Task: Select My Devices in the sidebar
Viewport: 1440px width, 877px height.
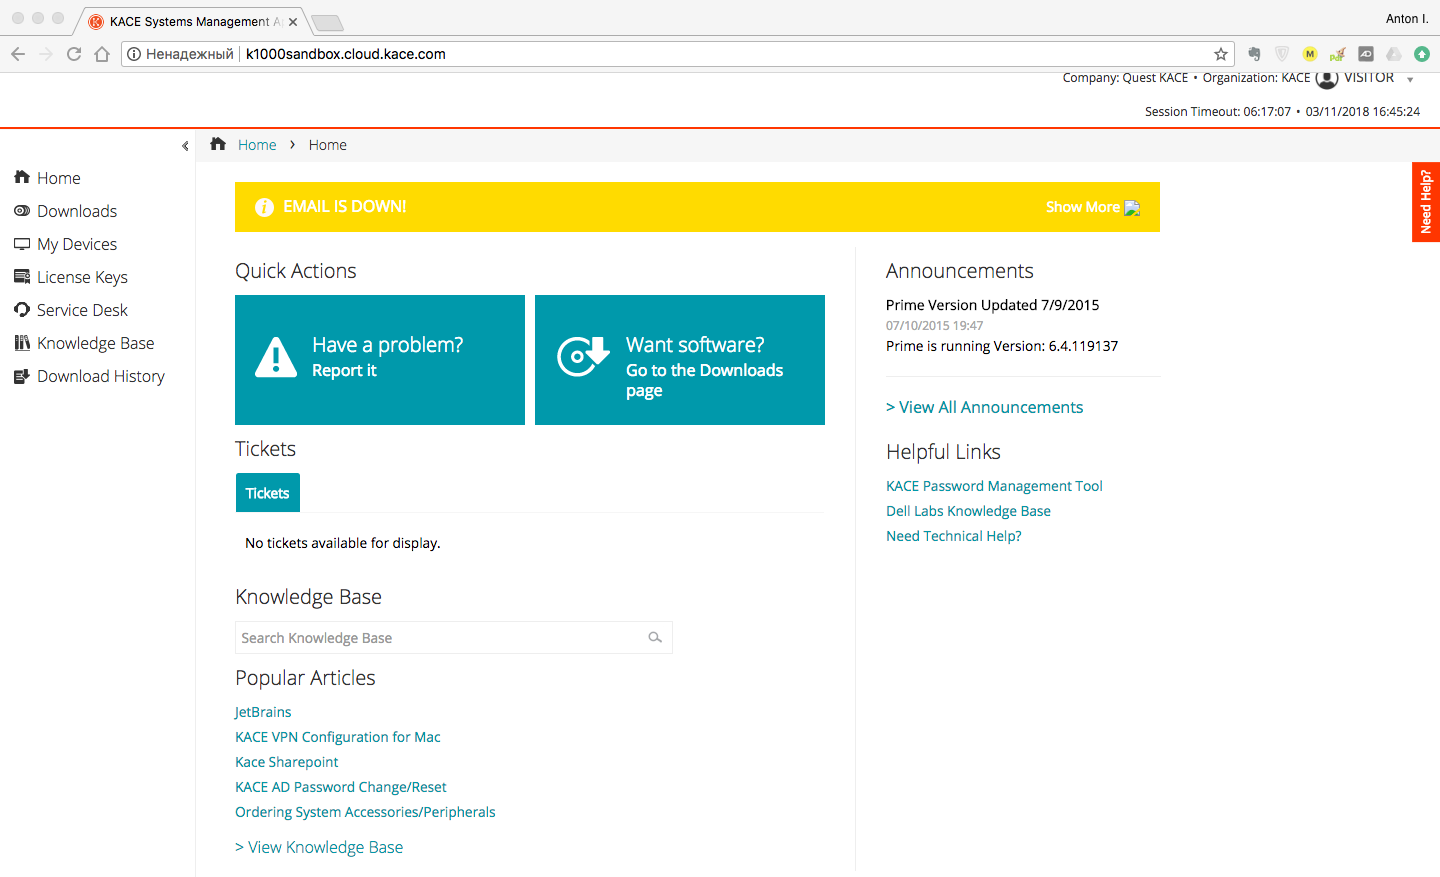Action: pyautogui.click(x=77, y=244)
